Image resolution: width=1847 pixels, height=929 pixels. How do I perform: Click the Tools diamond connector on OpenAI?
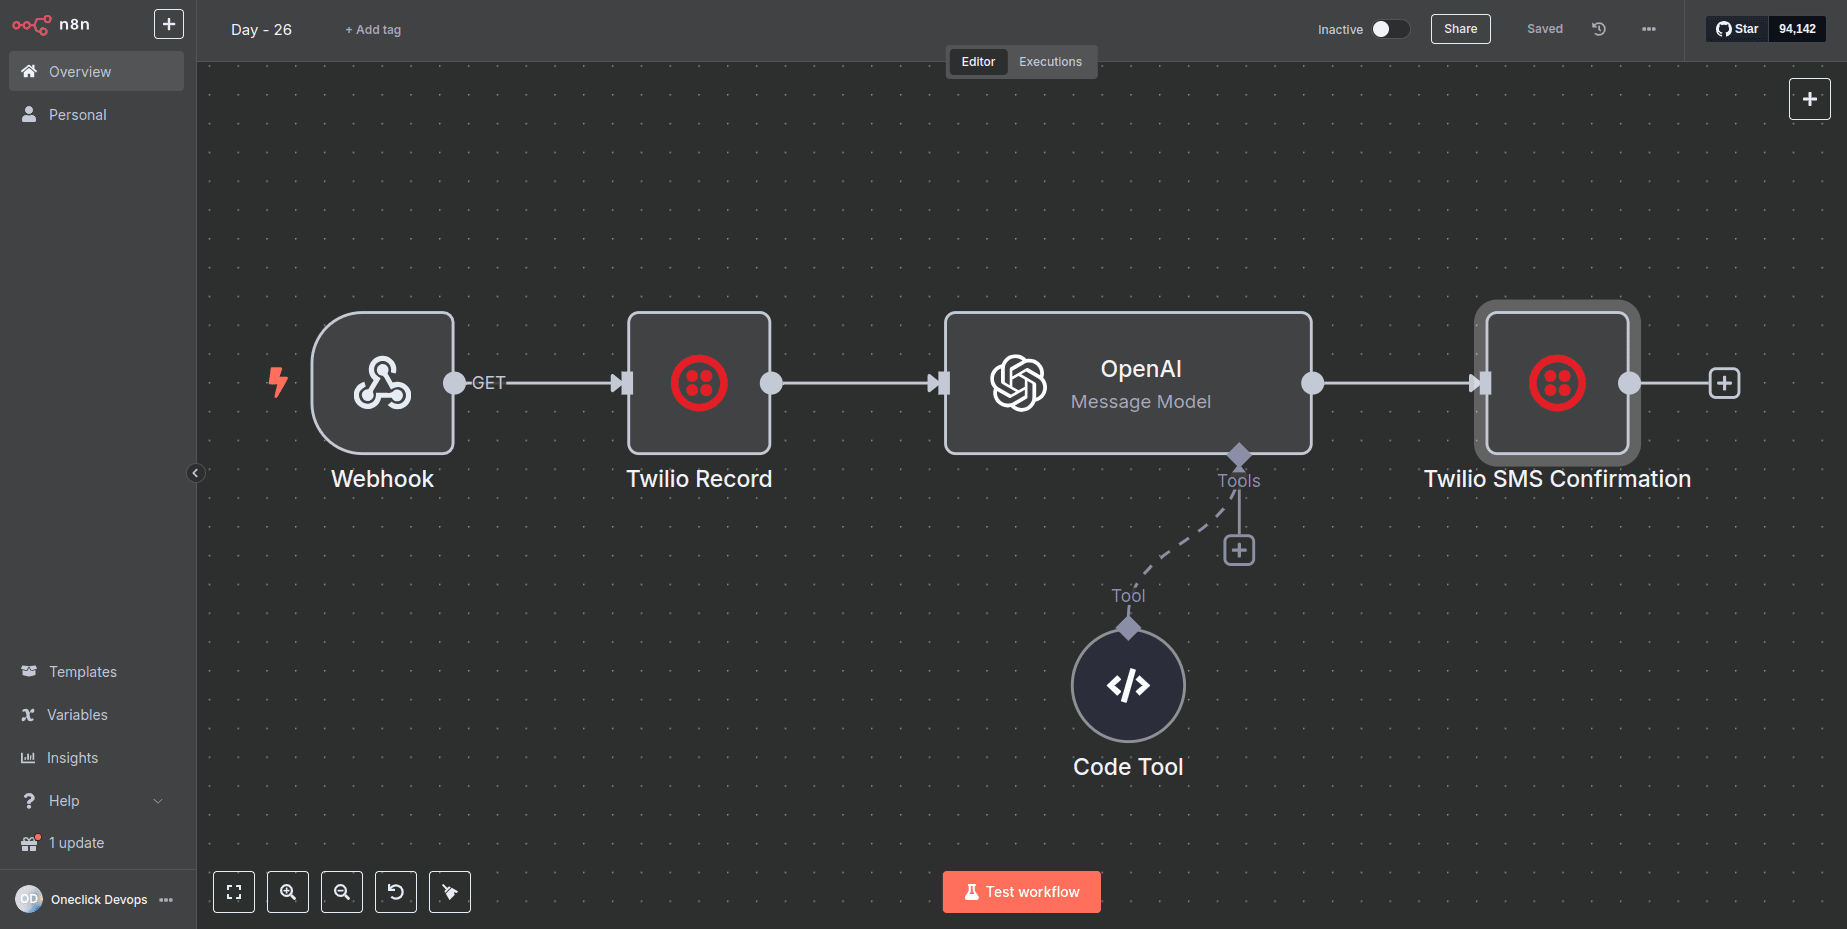click(x=1239, y=455)
